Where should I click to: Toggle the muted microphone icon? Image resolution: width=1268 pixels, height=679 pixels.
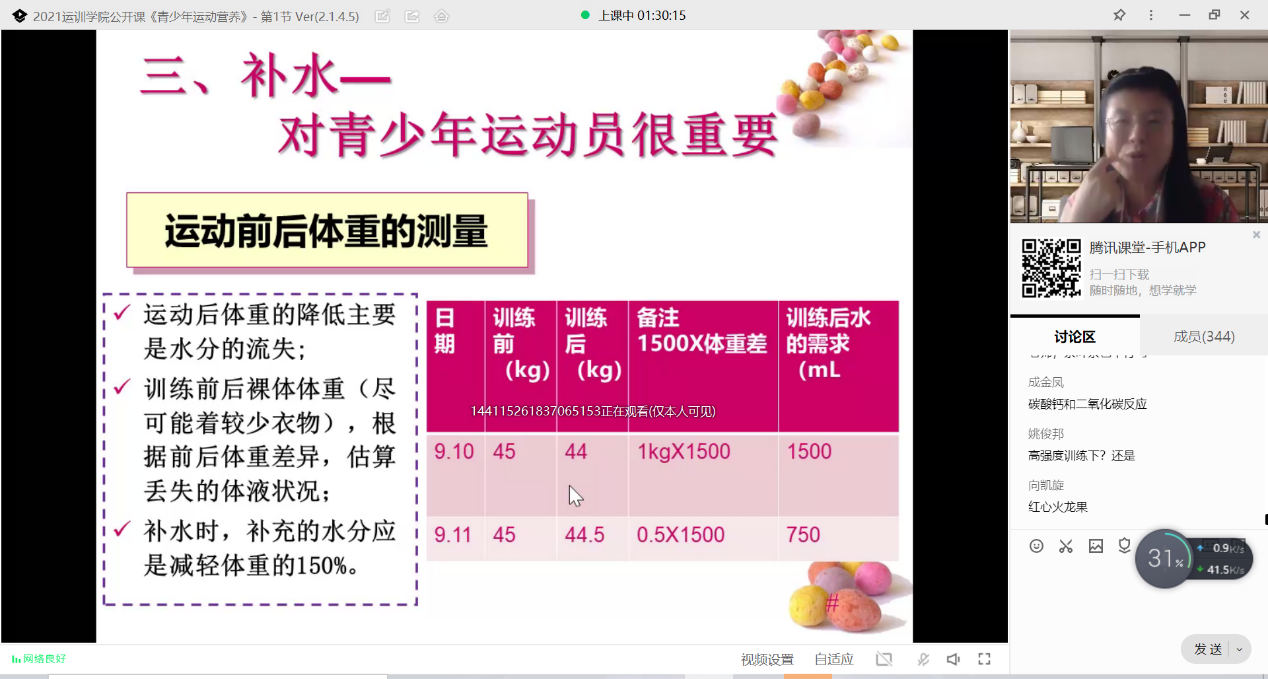[923, 659]
